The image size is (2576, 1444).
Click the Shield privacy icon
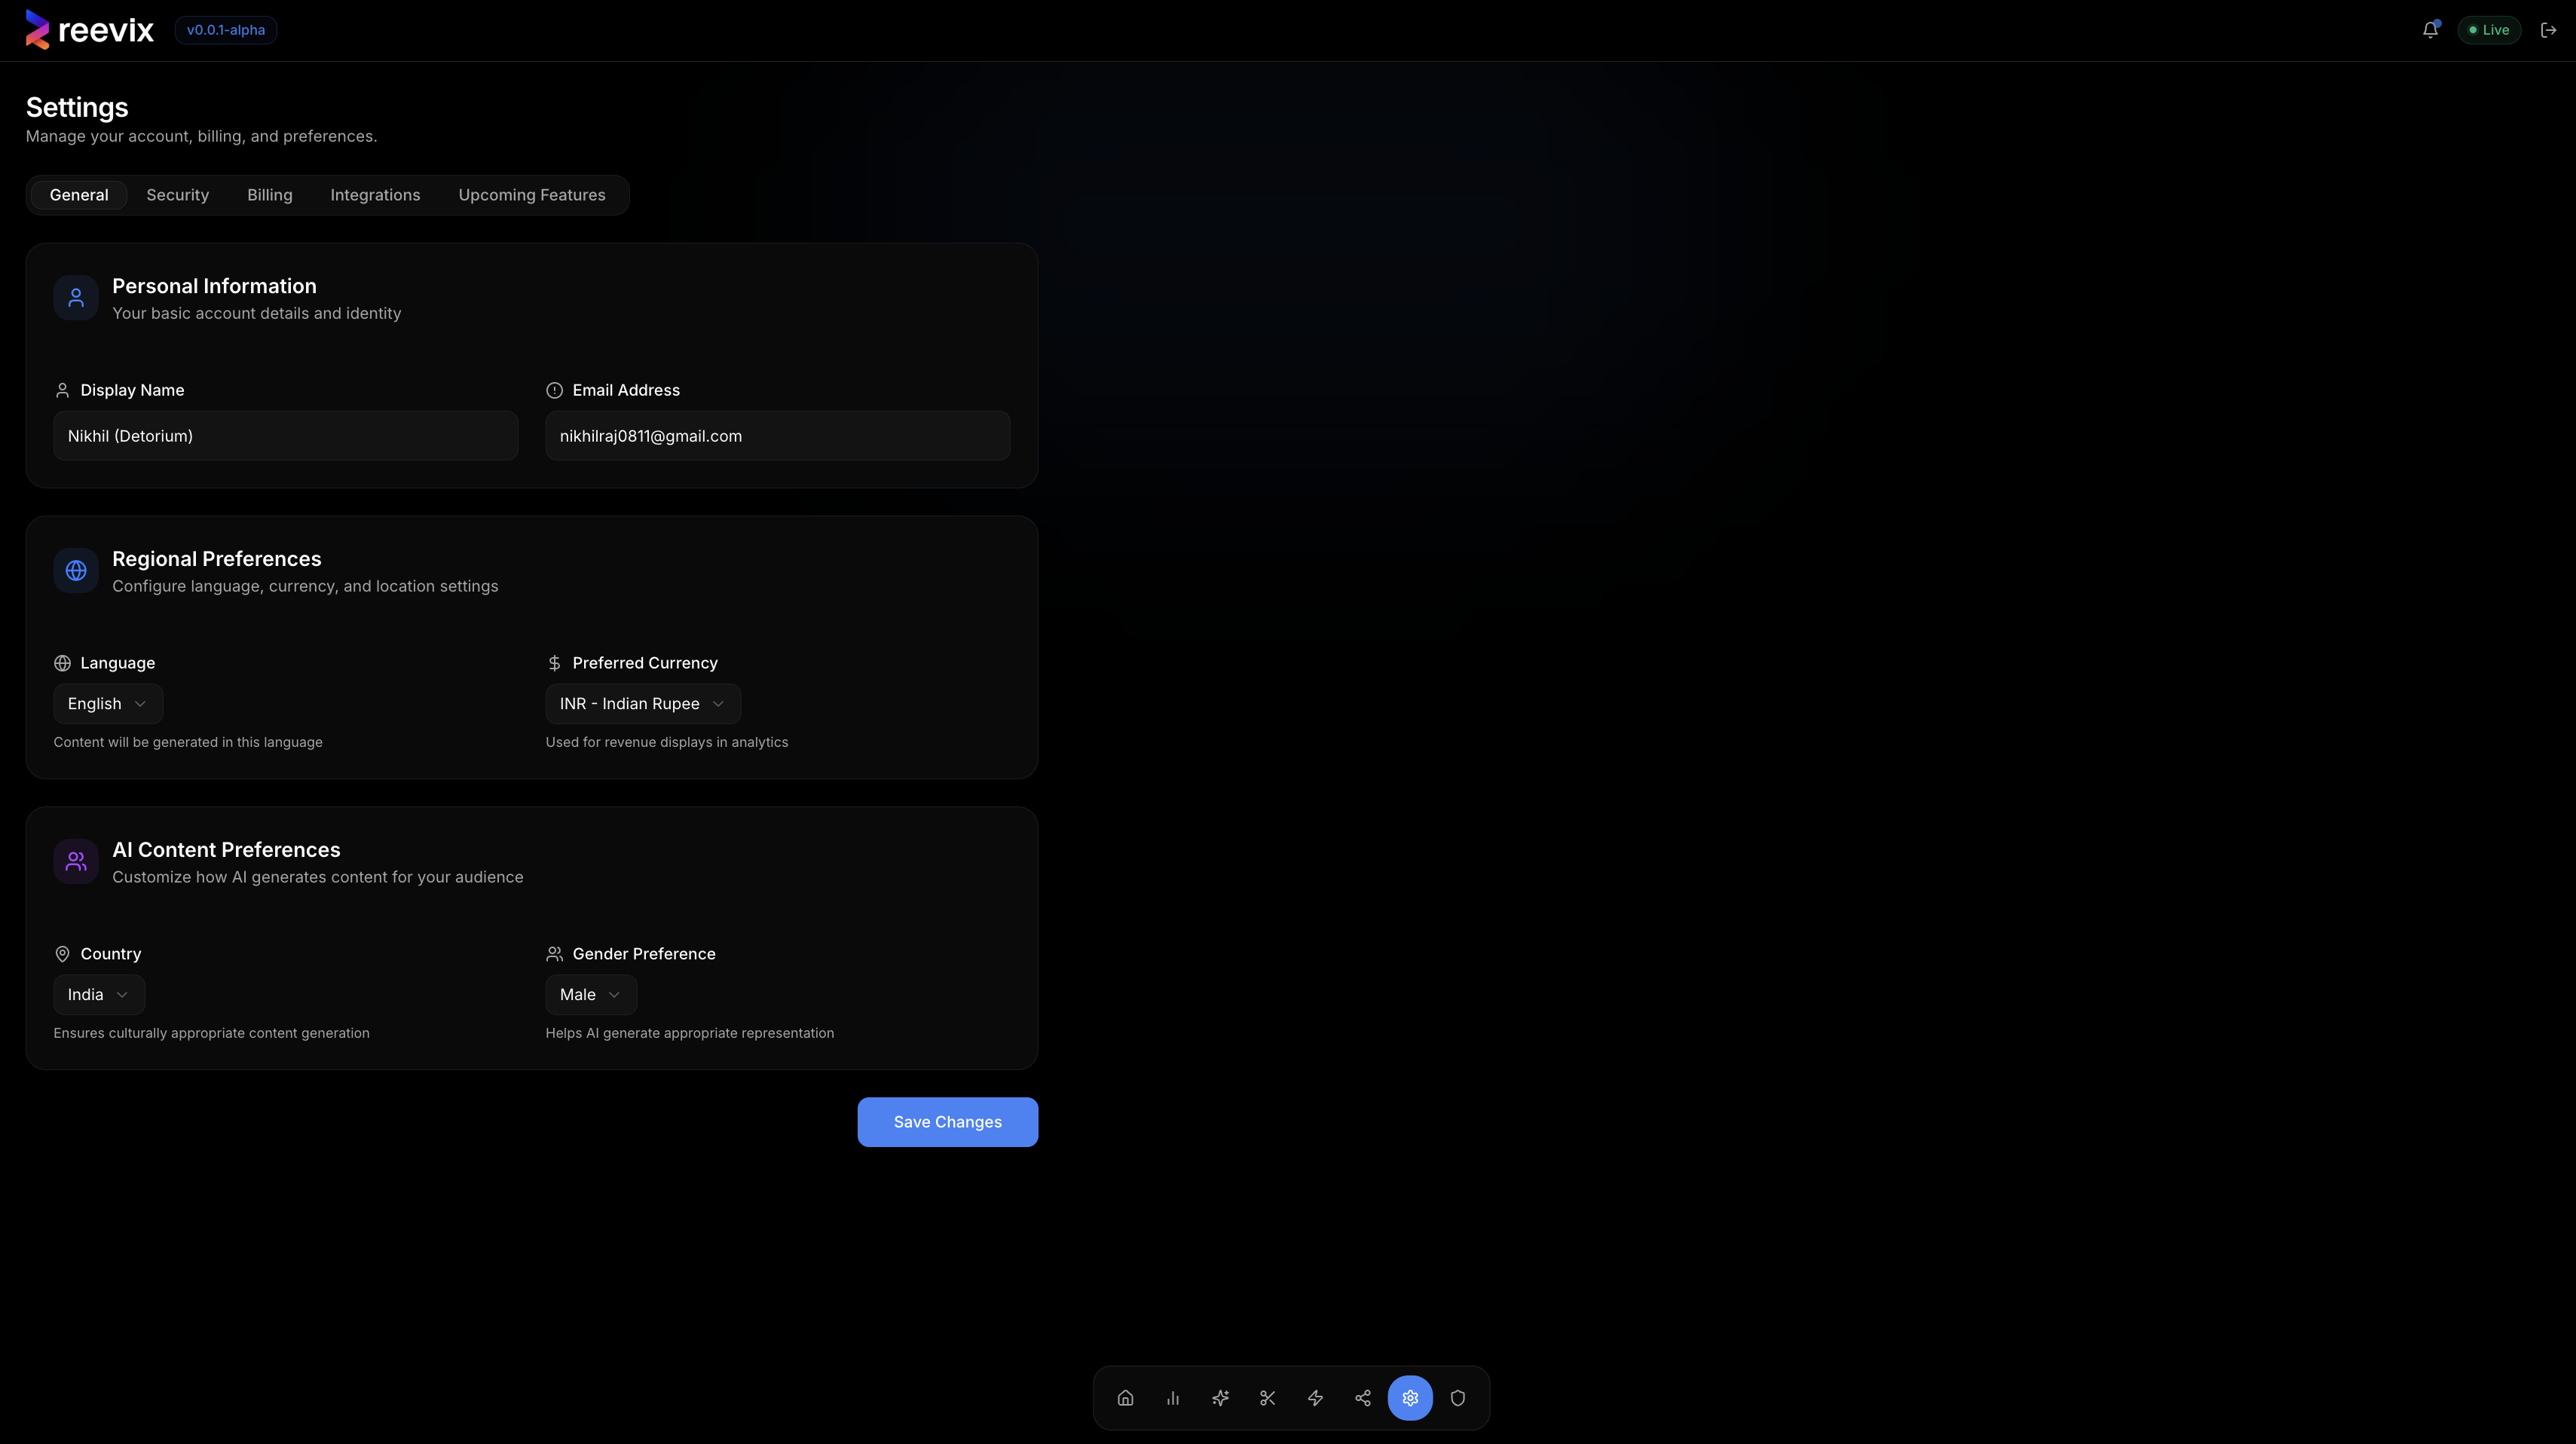1457,1397
